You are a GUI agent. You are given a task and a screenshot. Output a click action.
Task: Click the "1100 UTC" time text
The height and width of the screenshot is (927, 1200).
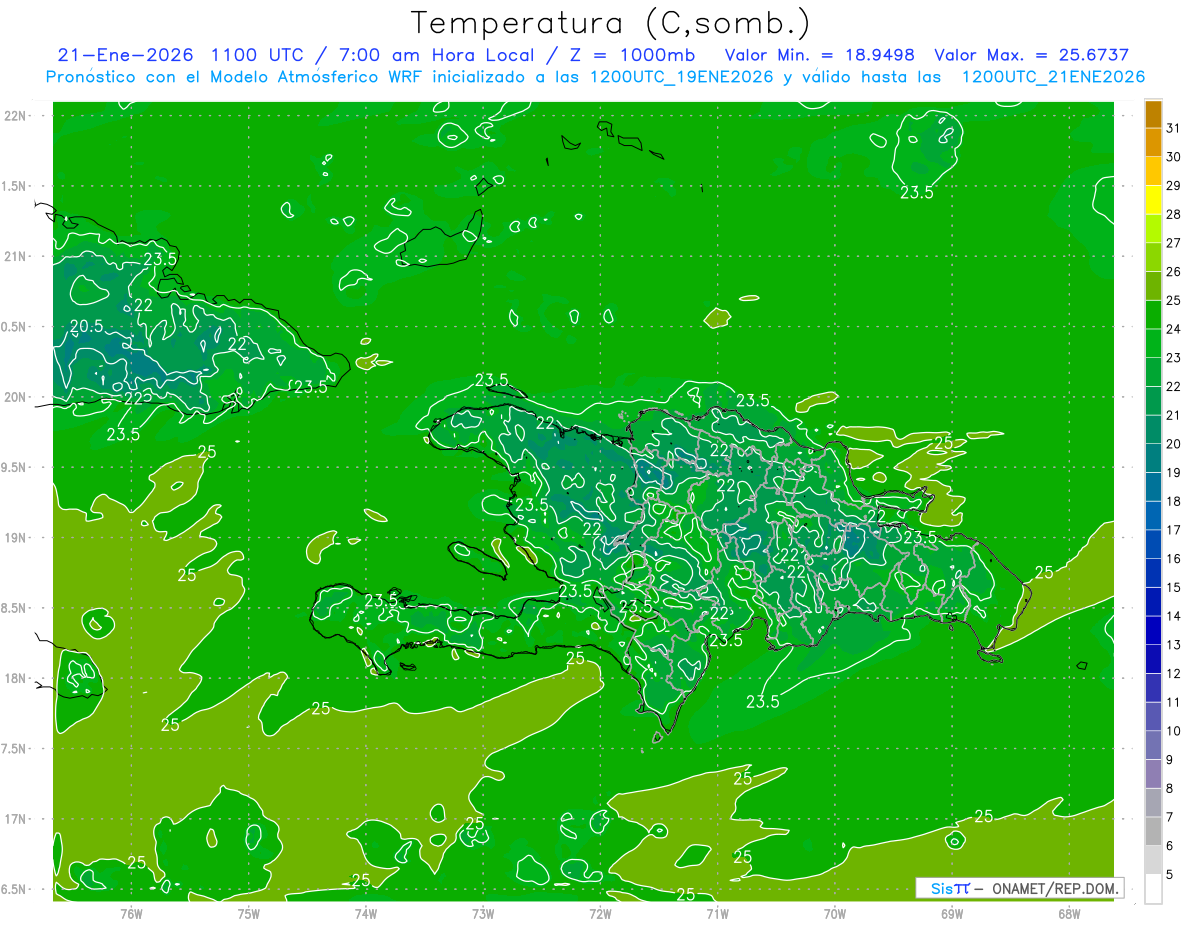[260, 55]
